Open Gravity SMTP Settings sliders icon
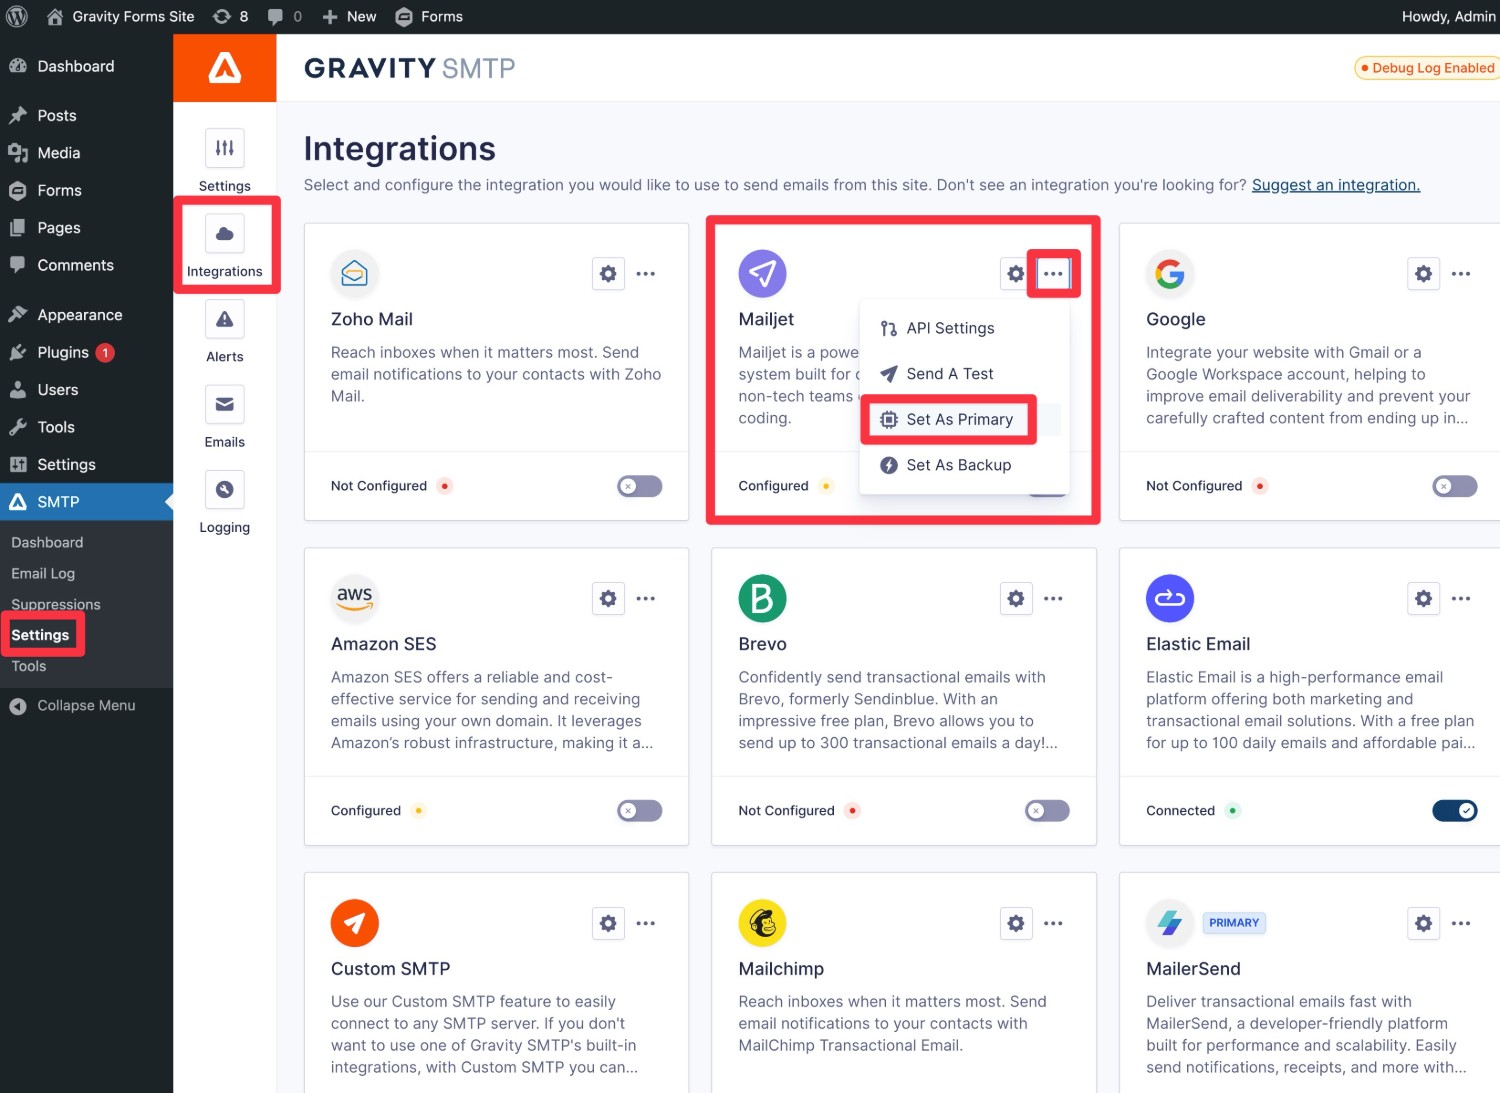Image resolution: width=1500 pixels, height=1093 pixels. [224, 148]
